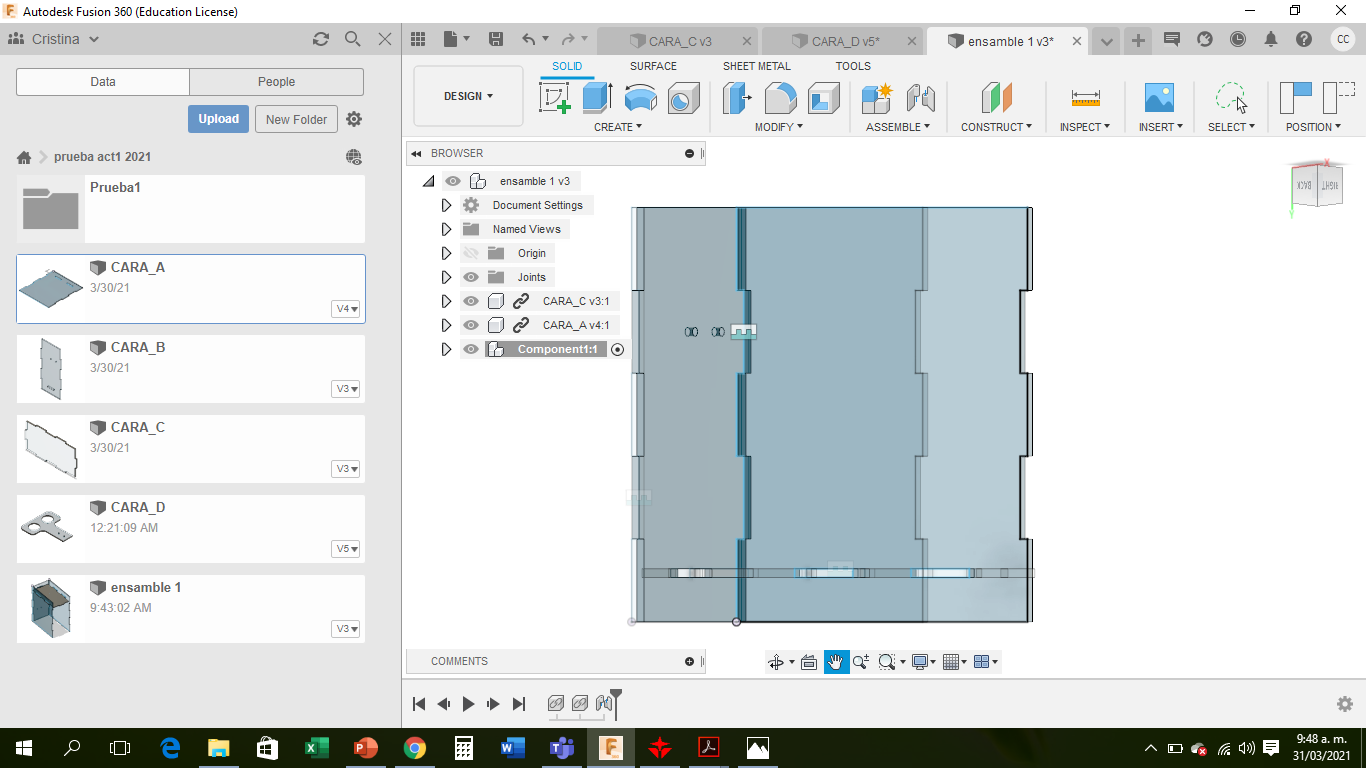Show the Origin folder
1366x768 pixels.
471,253
